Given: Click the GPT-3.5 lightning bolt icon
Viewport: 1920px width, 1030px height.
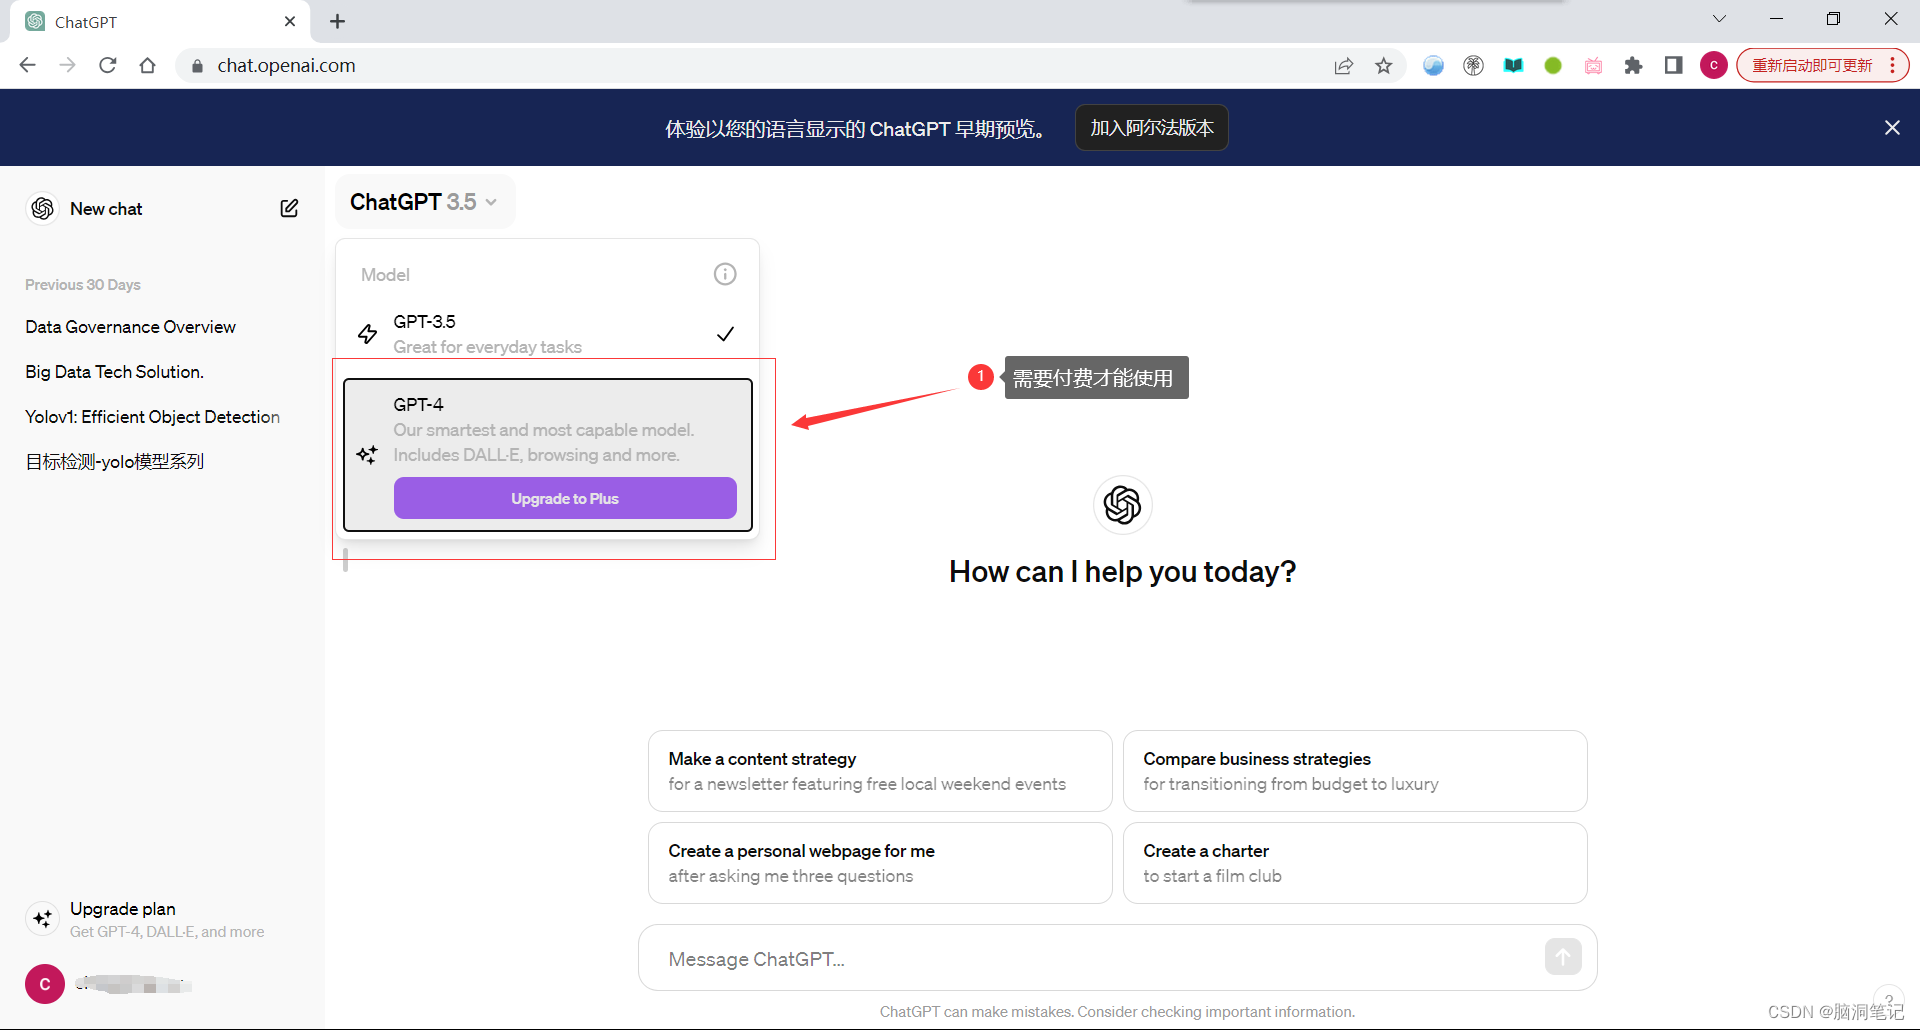Looking at the screenshot, I should tap(368, 334).
